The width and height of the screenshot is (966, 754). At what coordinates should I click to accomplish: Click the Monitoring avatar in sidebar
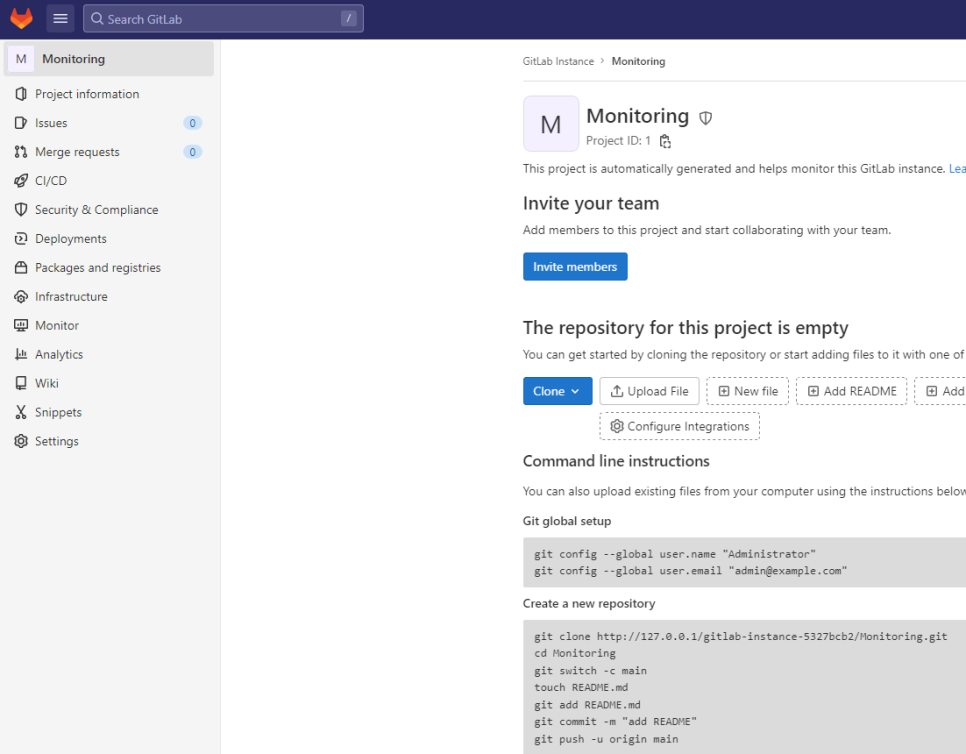click(x=21, y=59)
